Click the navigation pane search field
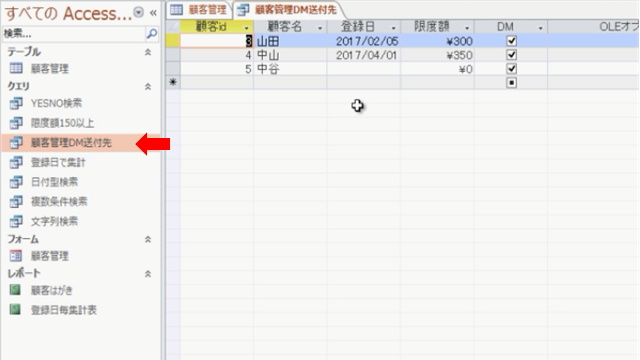640x360 pixels. pos(74,34)
